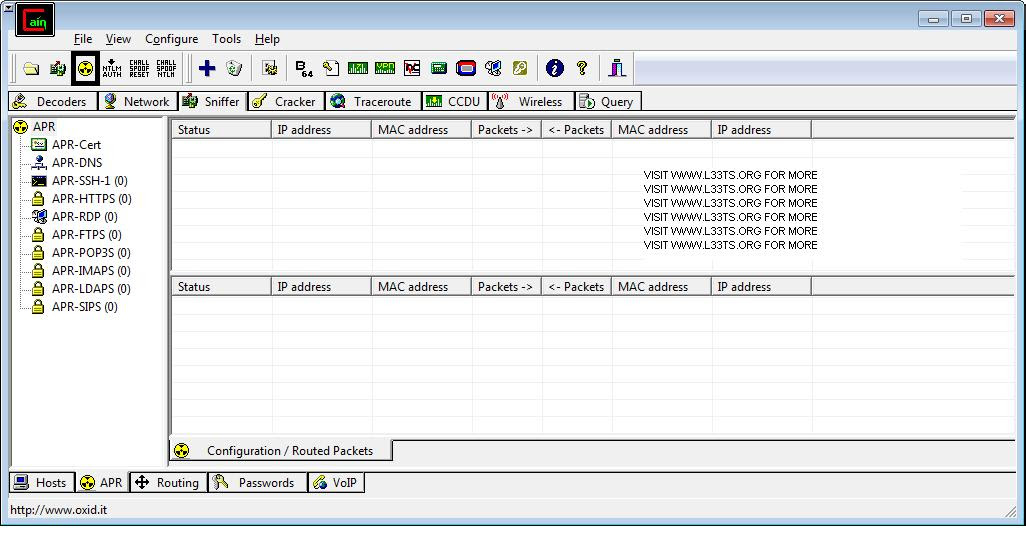
Task: Toggle the Start/Stop APR radiation icon
Action: point(85,68)
